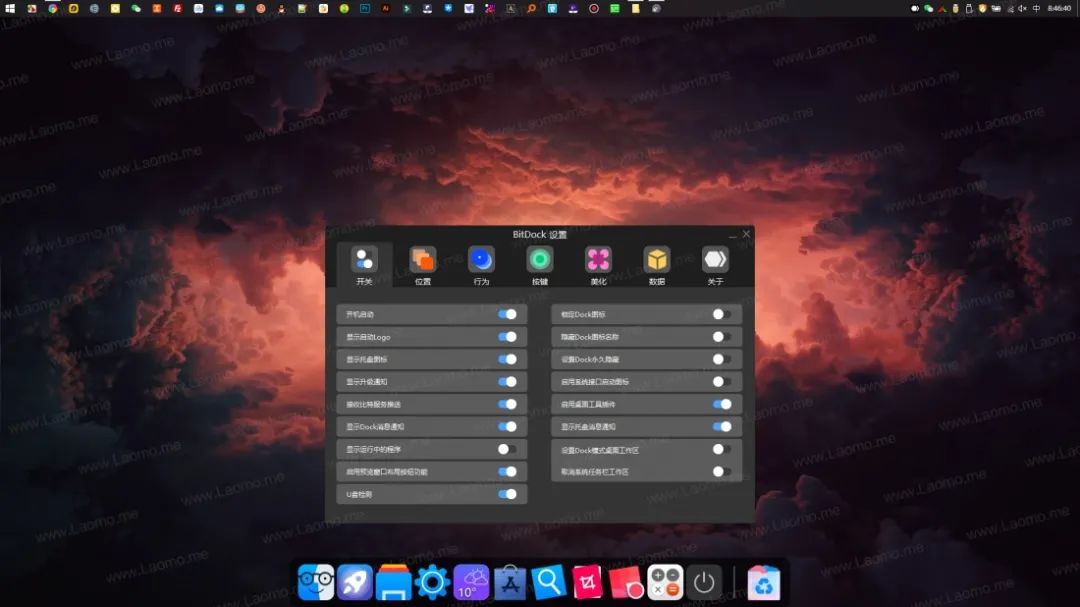Click the rocket launcher icon in the dock
This screenshot has width=1080, height=607.
pyautogui.click(x=355, y=580)
